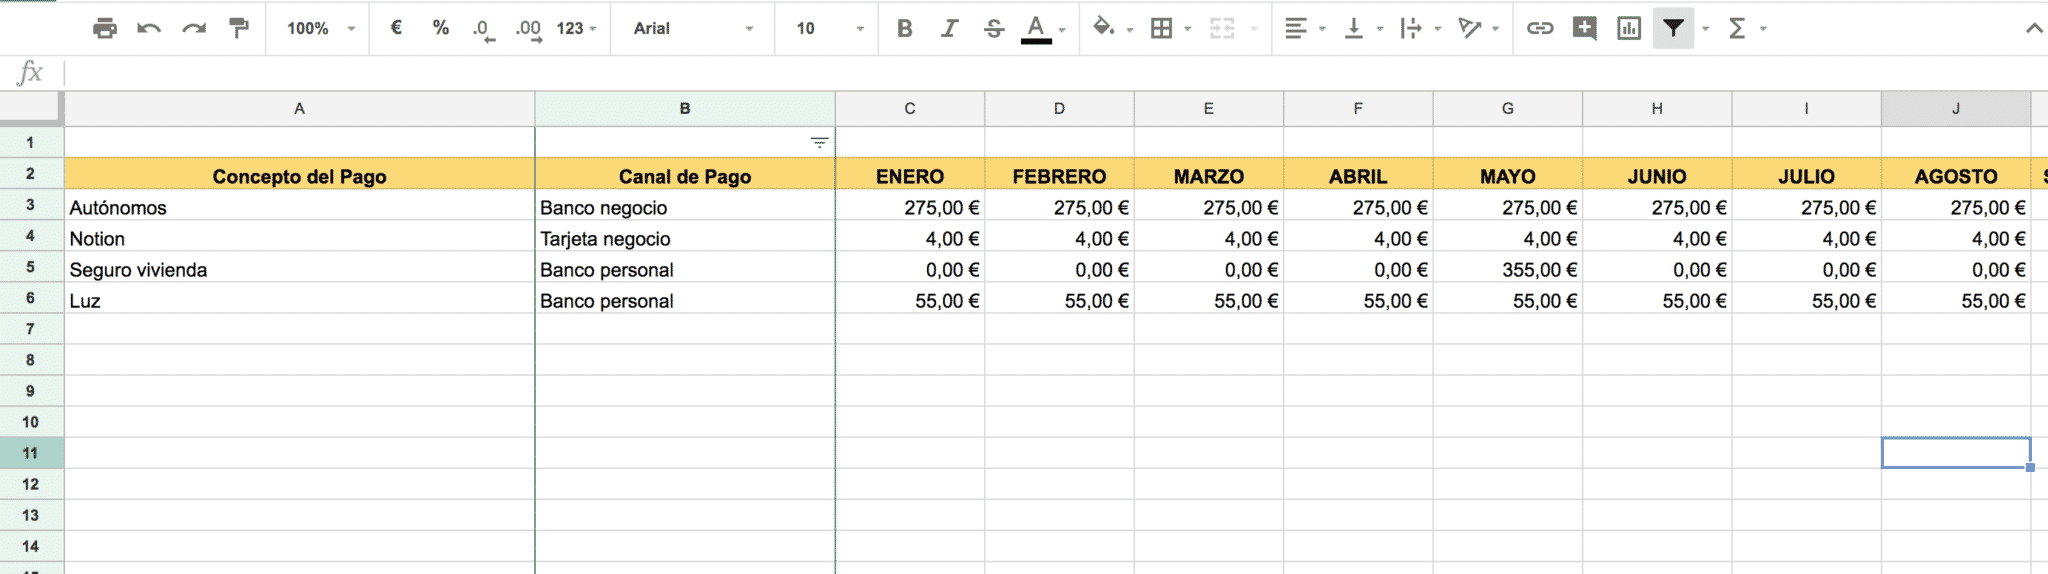Toggle strikethrough formatting

click(993, 28)
